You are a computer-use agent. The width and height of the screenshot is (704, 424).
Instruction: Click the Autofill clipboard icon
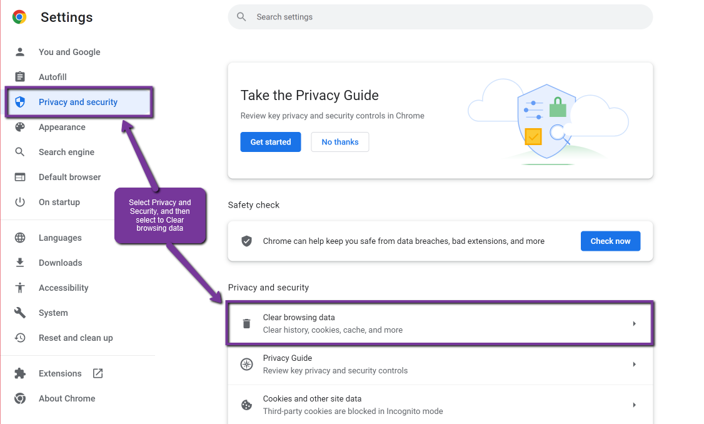20,77
